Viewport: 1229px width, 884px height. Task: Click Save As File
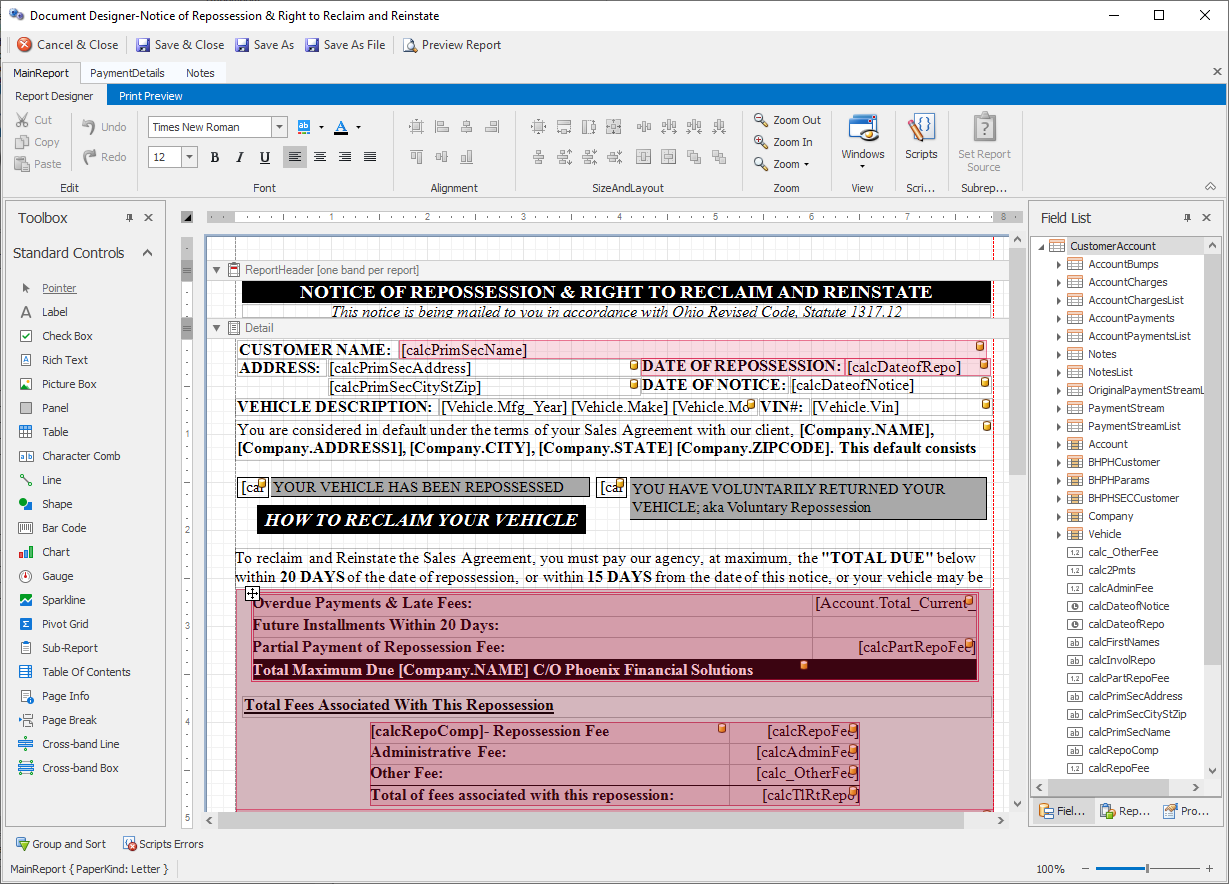click(345, 45)
